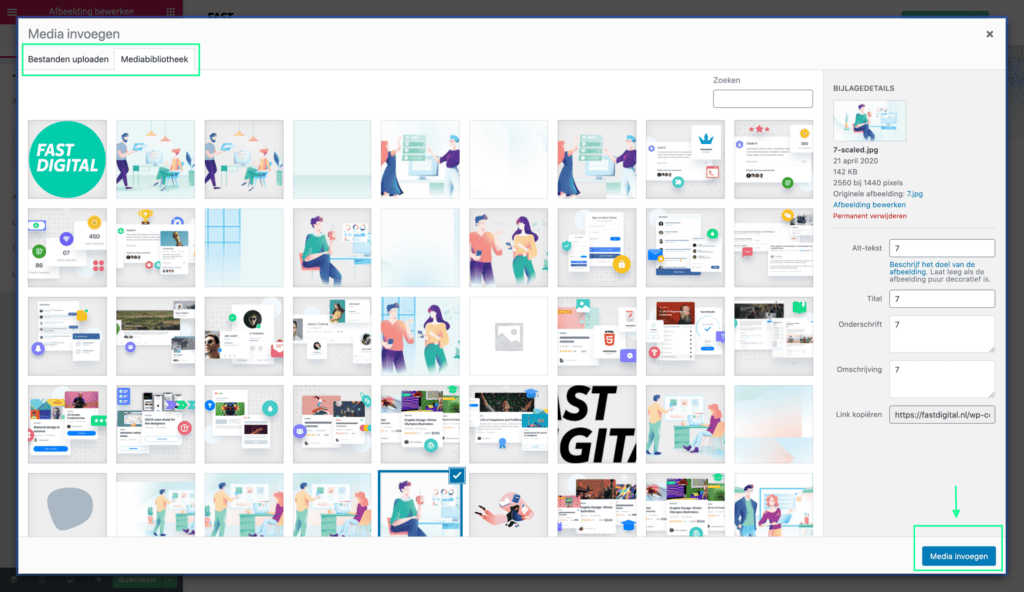Close the Media invoegen dialog
Viewport: 1024px width, 592px height.
[990, 34]
